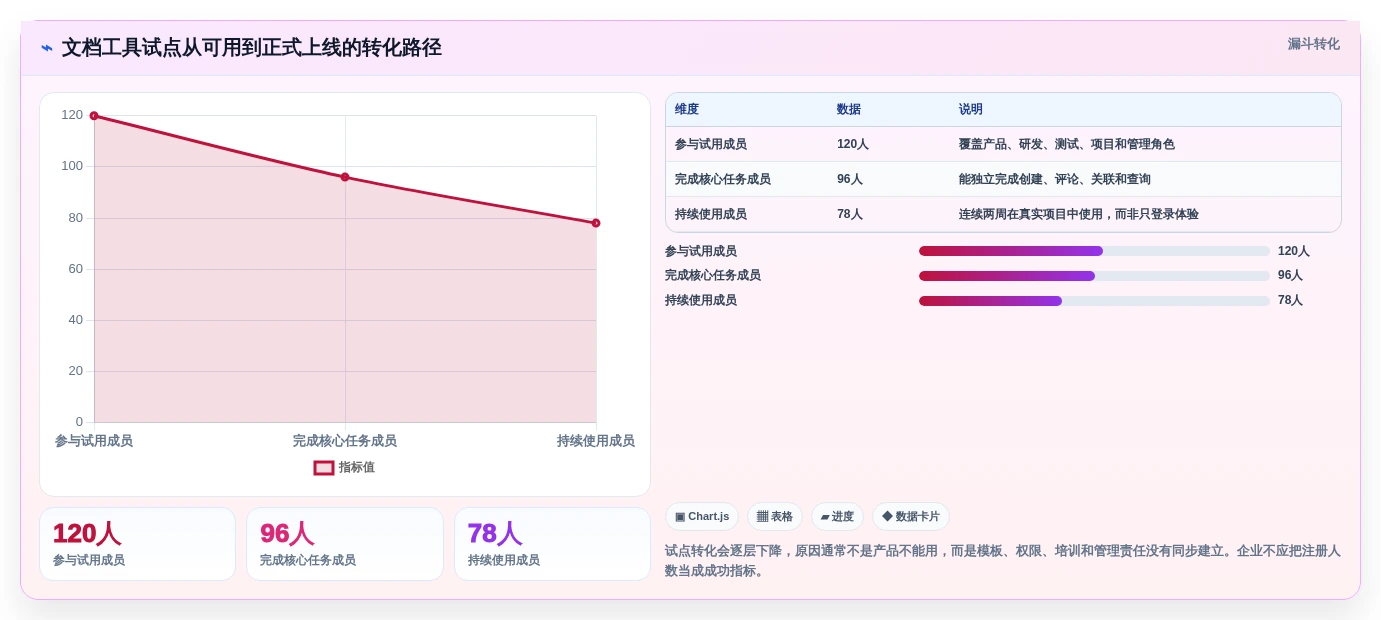Click the 参与试用成员 progress bar
Image resolution: width=1381 pixels, height=620 pixels.
pyautogui.click(x=1094, y=251)
